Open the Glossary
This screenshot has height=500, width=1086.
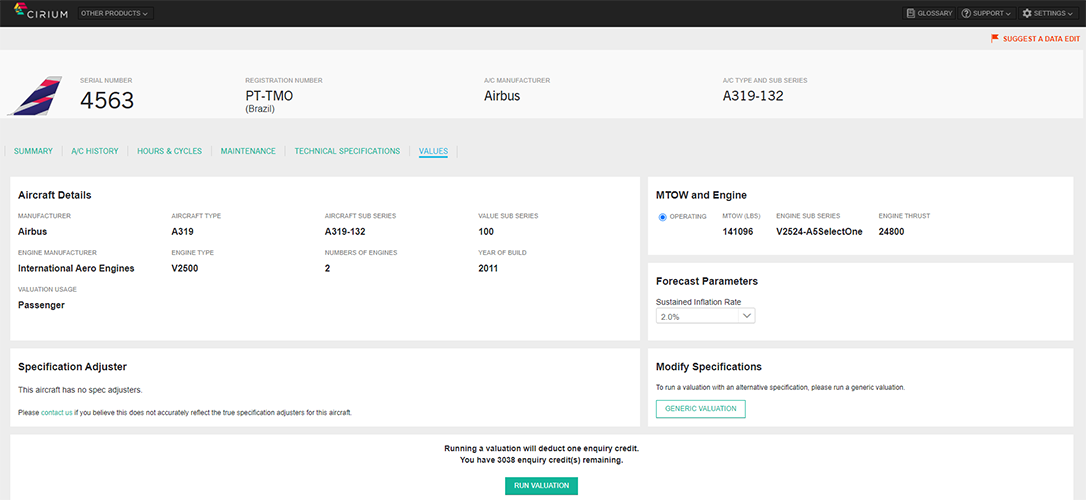pyautogui.click(x=929, y=13)
